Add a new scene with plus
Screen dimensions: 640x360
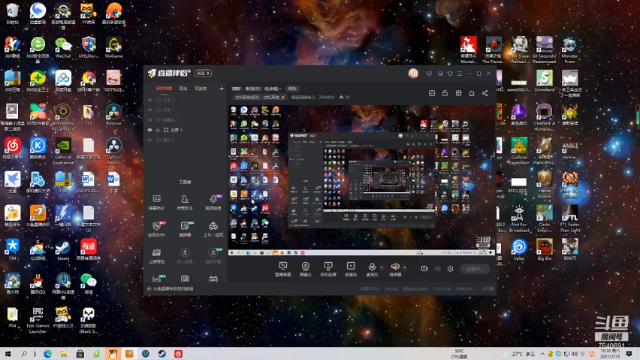point(221,89)
